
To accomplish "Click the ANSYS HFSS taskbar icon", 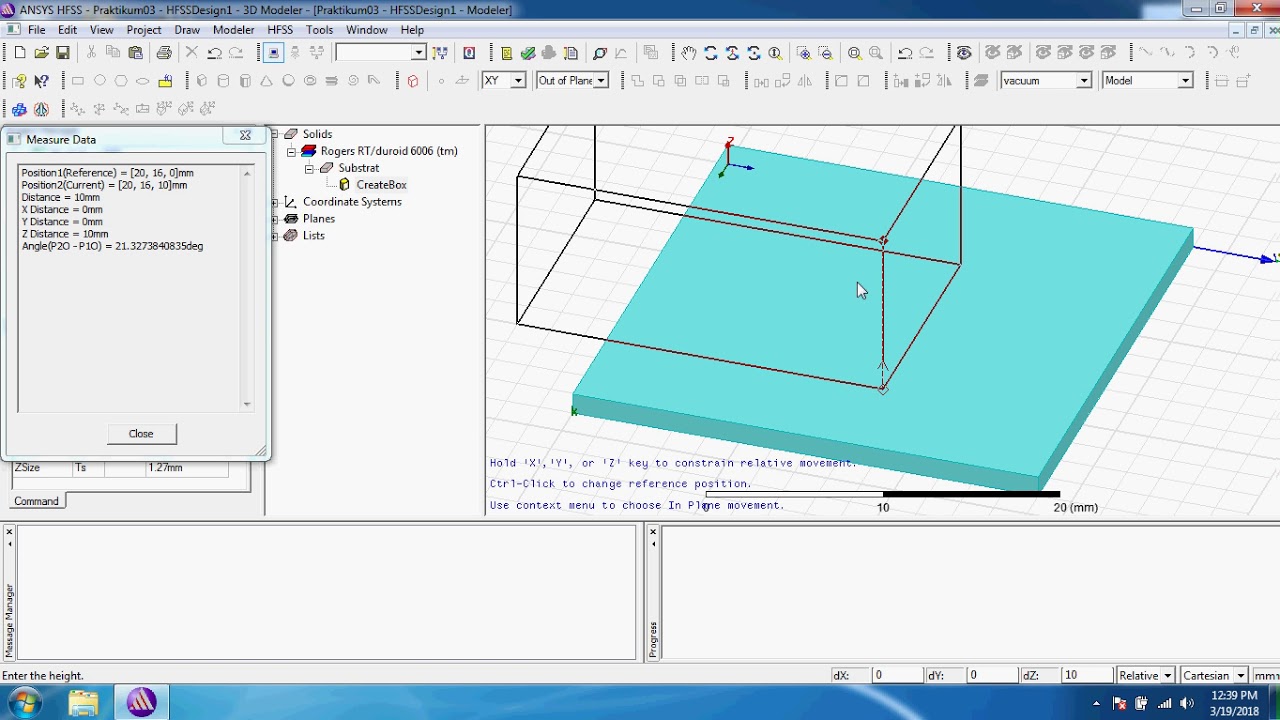I will (x=141, y=702).
